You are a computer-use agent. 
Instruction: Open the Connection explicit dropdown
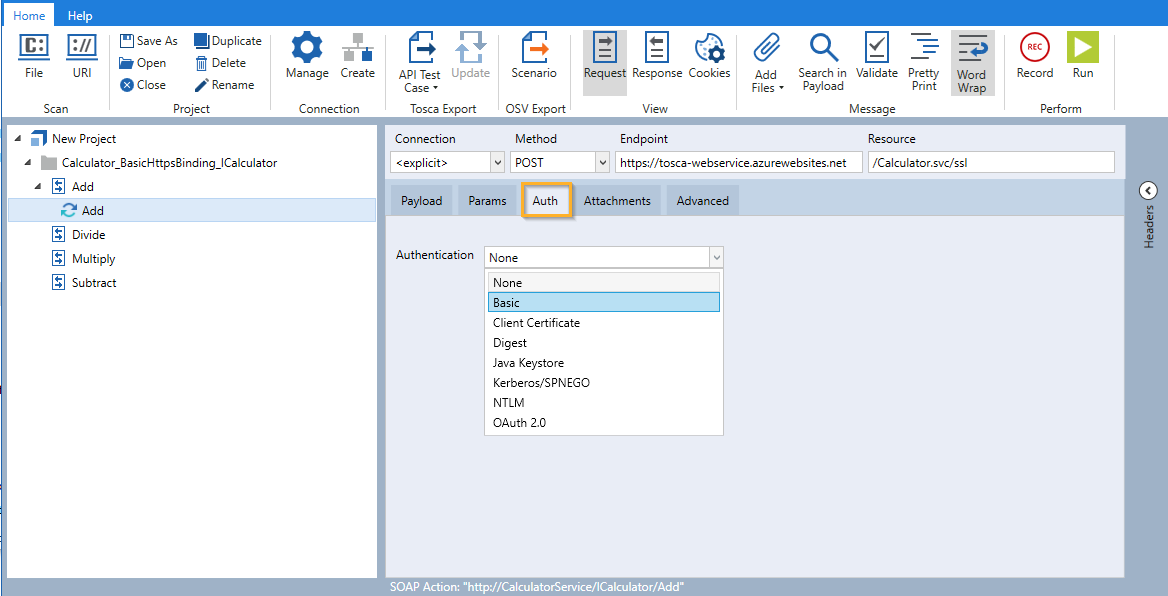497,162
